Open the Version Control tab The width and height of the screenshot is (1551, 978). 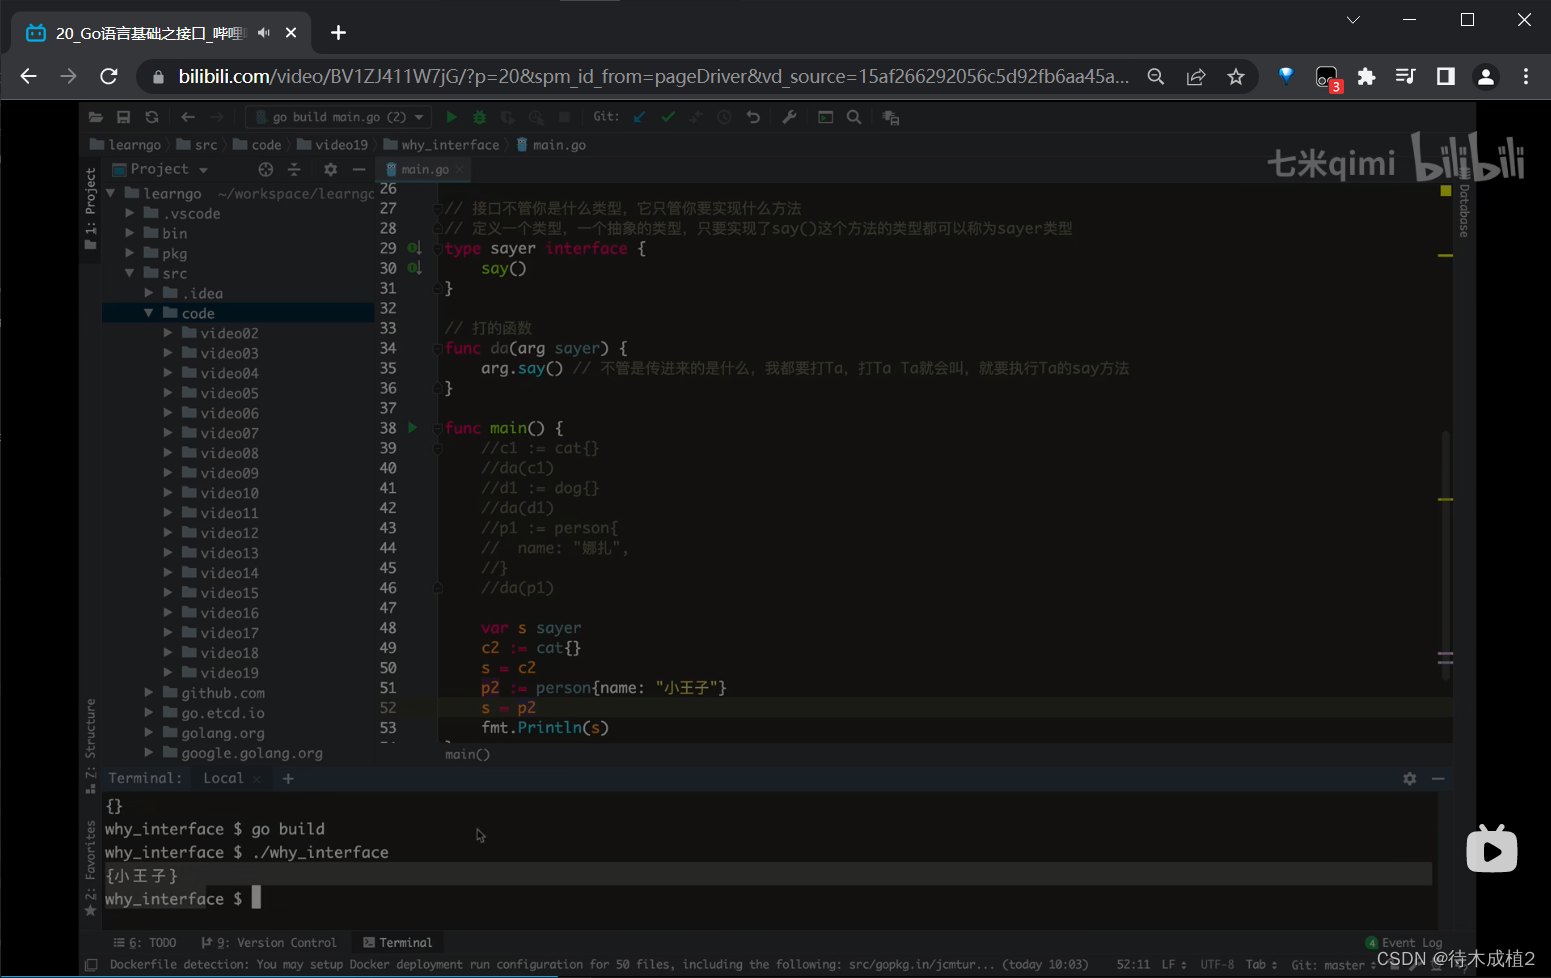[269, 942]
